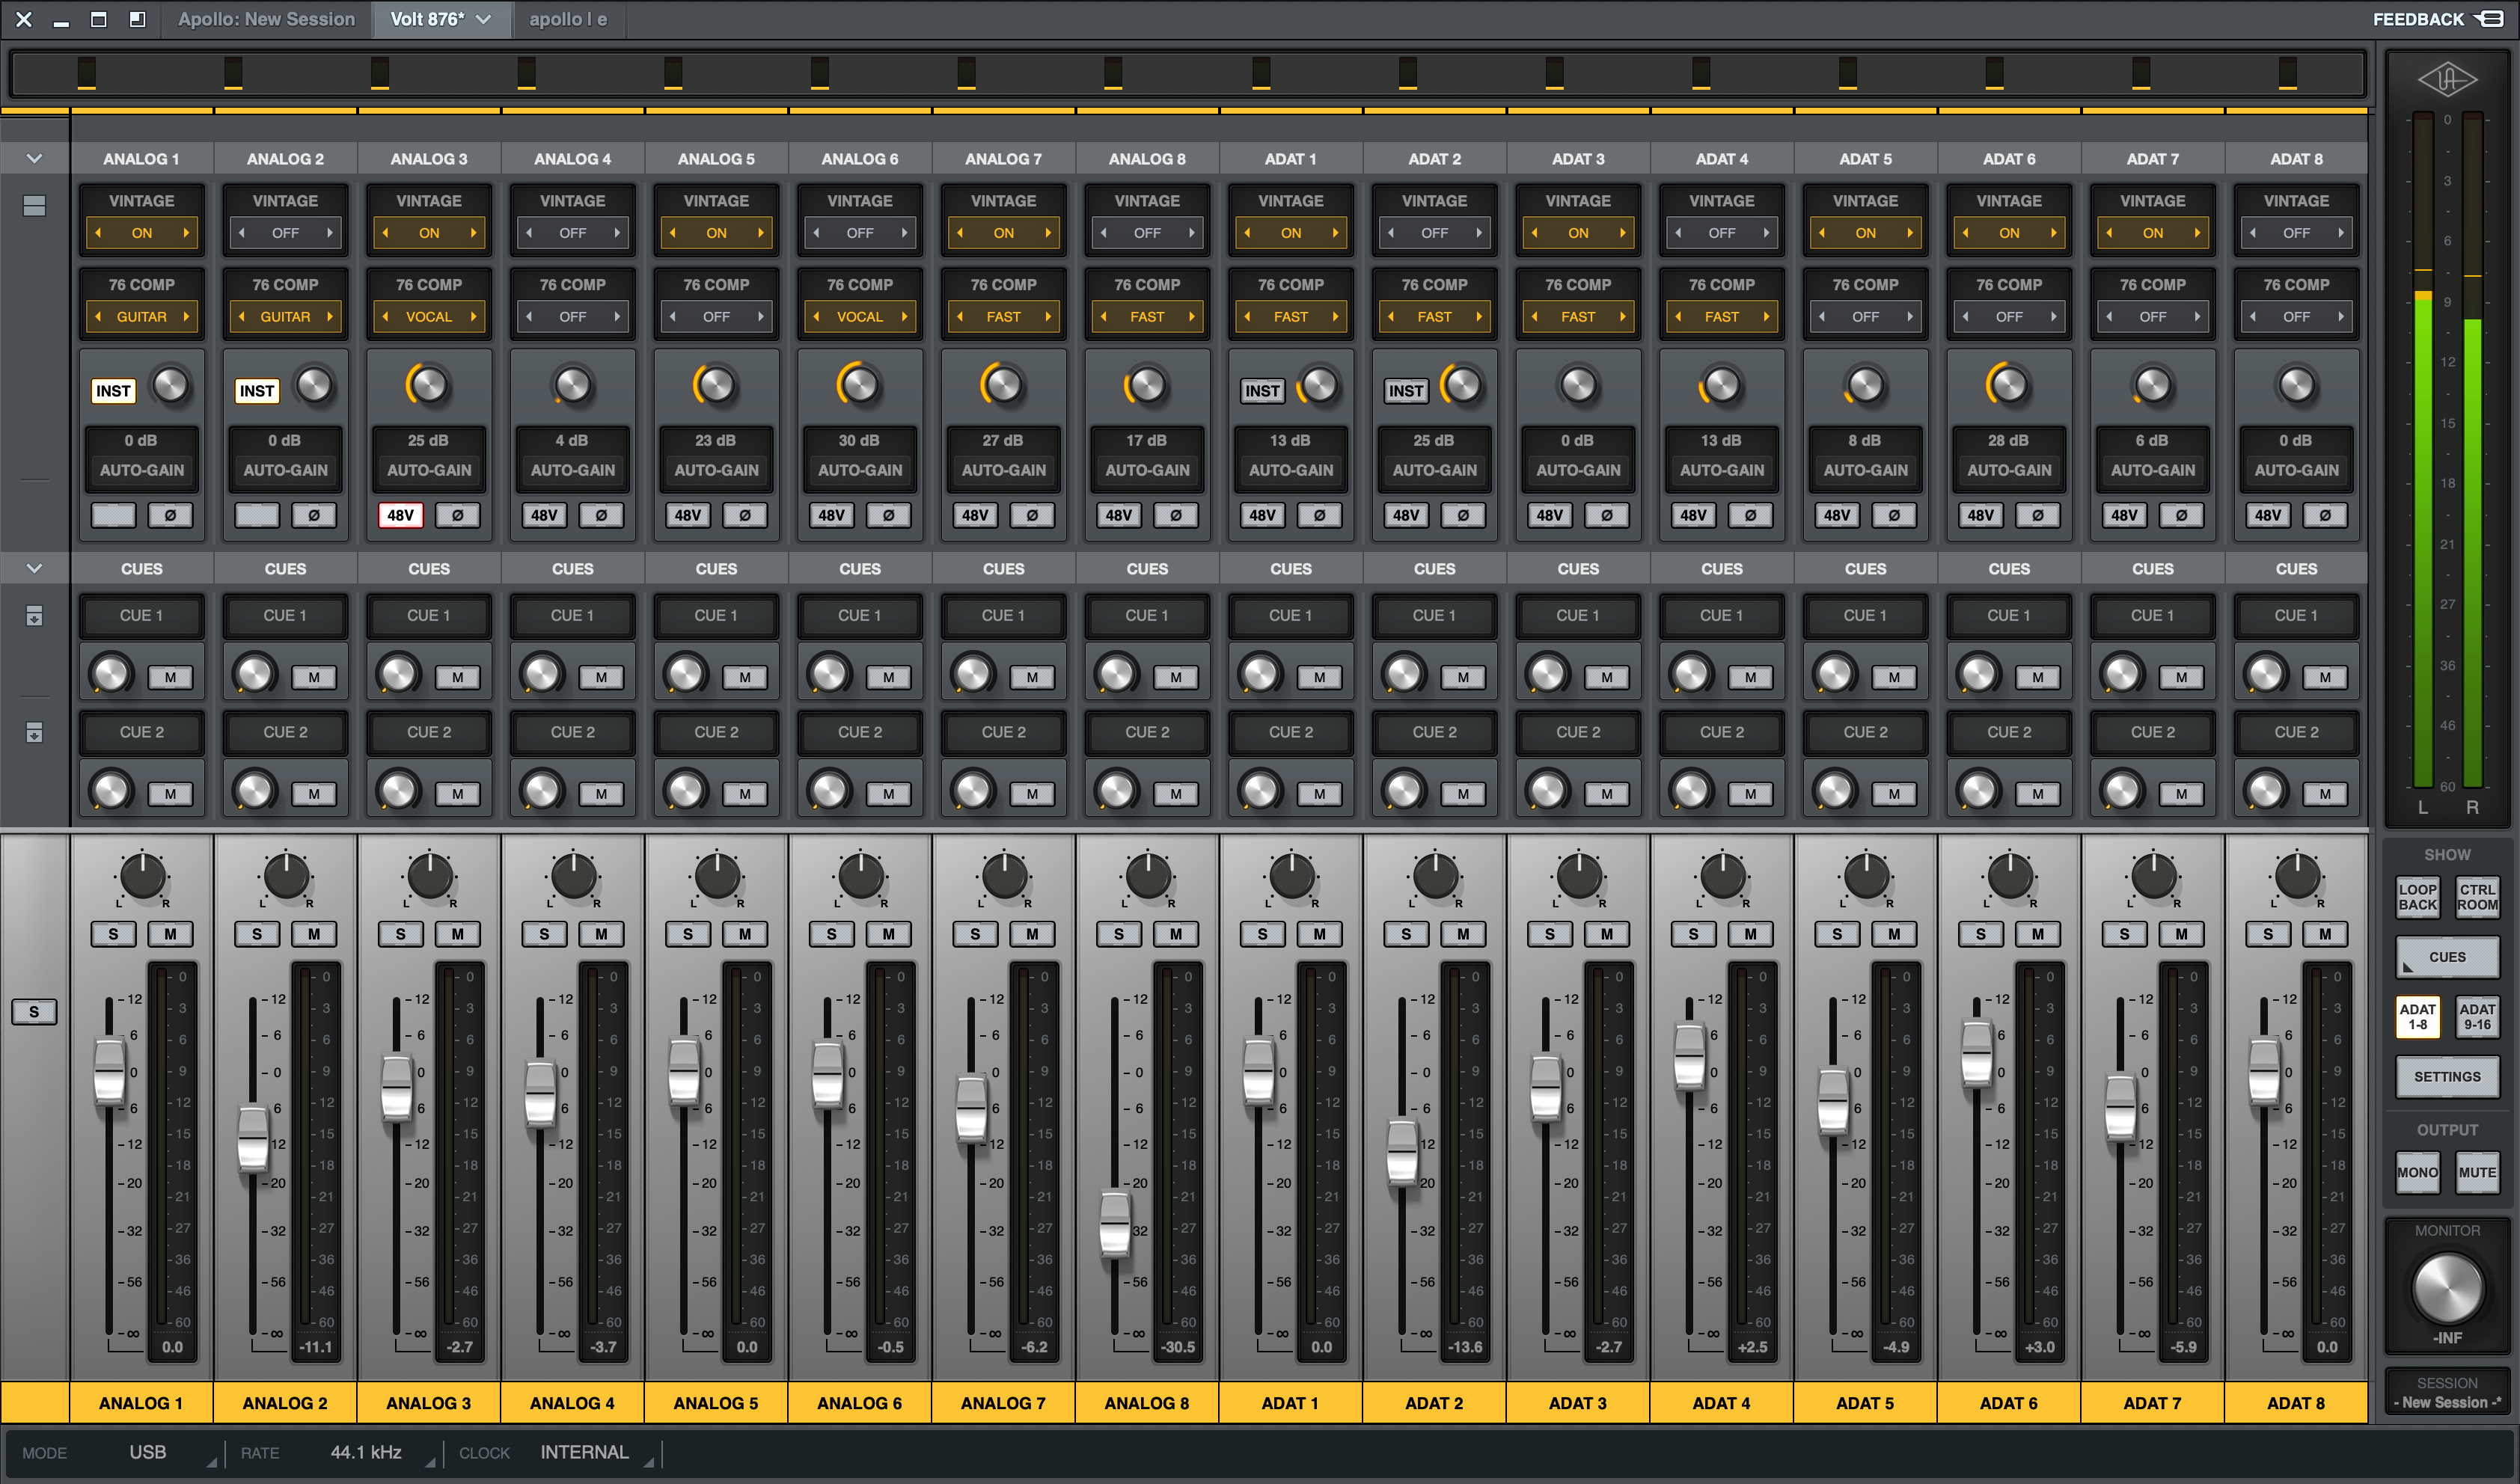This screenshot has width=2520, height=1484.
Task: Click the detach window icon in title bar
Action: [137, 19]
